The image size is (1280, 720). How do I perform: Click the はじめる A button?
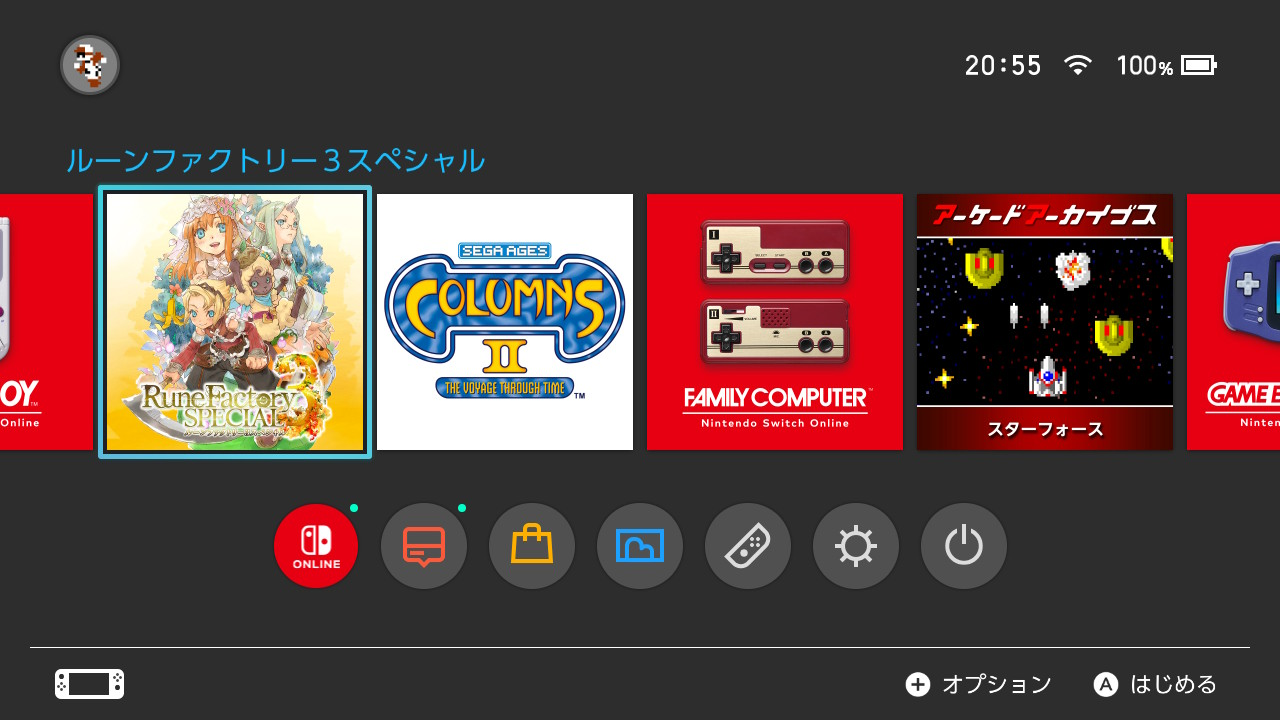(1155, 684)
